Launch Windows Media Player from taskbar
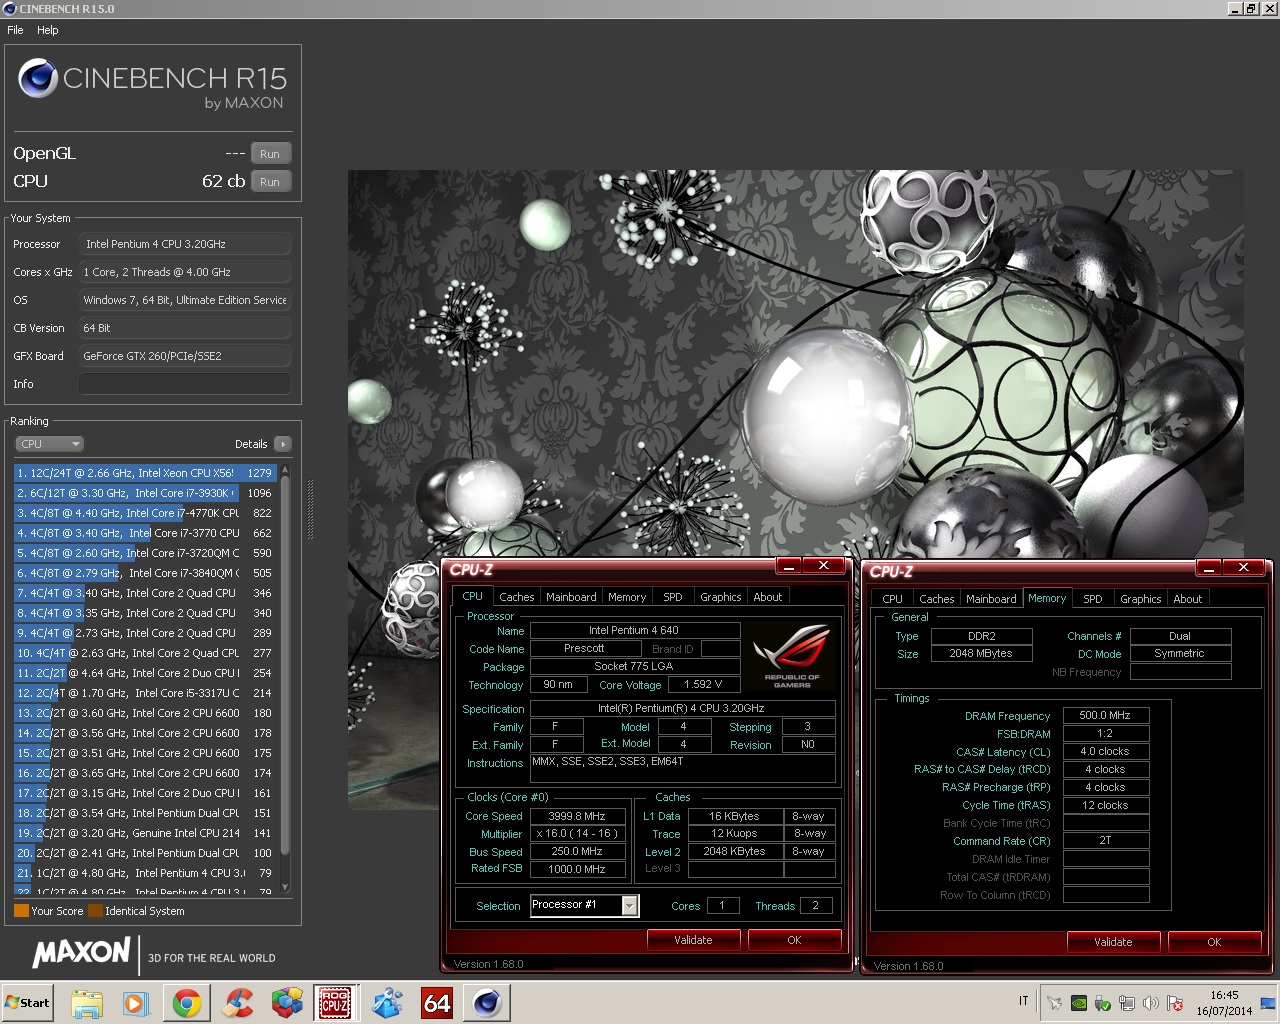1280x1024 pixels. click(136, 1003)
